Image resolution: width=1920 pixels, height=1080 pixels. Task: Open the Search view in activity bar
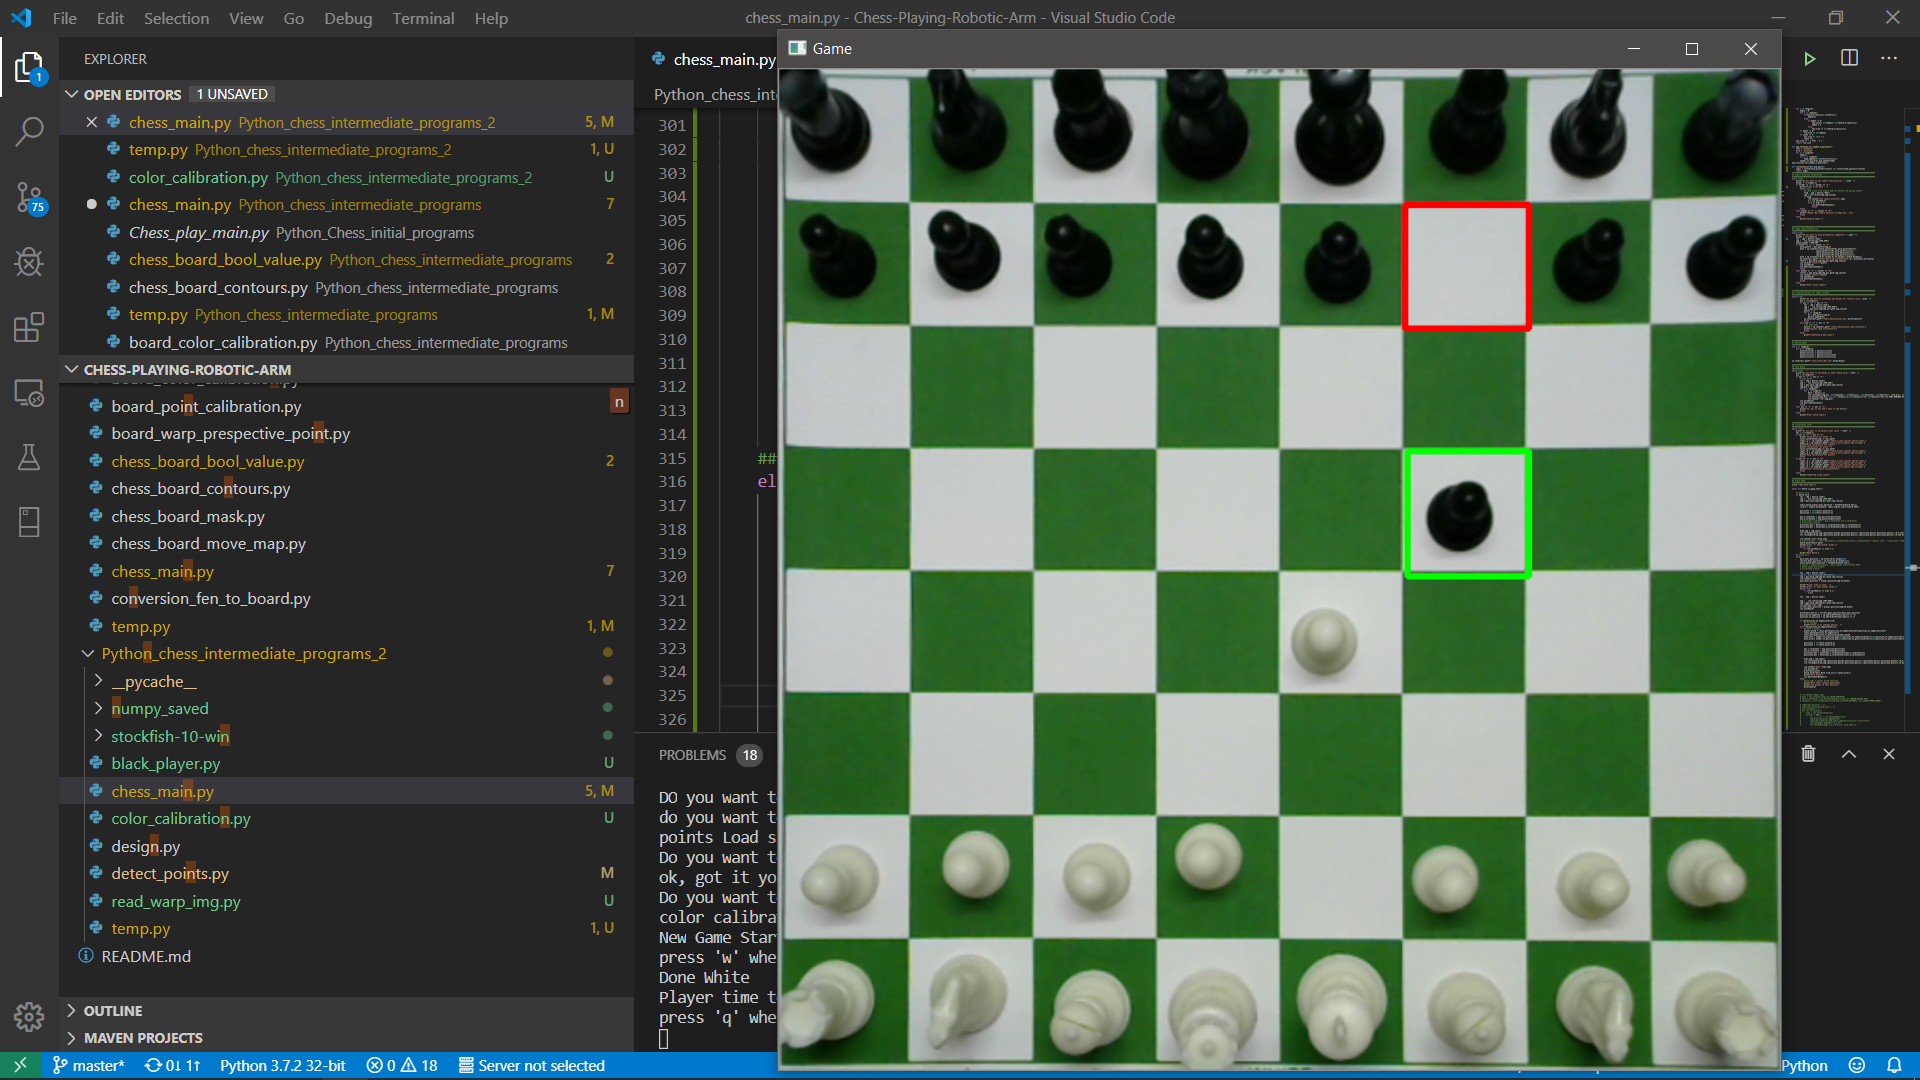(x=29, y=131)
